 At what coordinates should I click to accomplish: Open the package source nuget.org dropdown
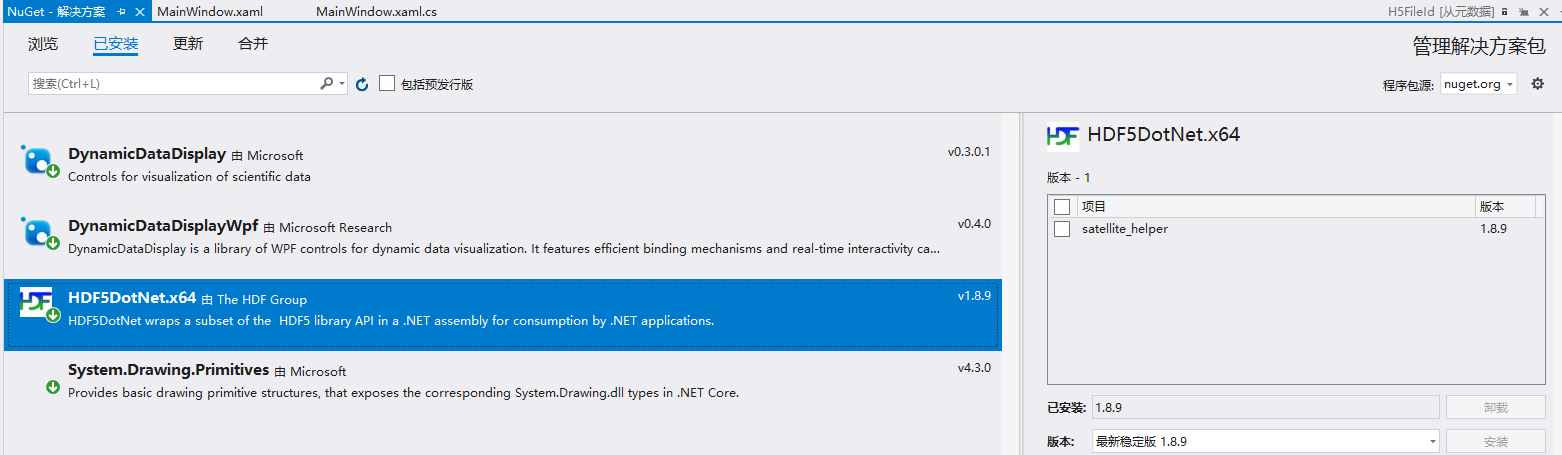click(1479, 84)
